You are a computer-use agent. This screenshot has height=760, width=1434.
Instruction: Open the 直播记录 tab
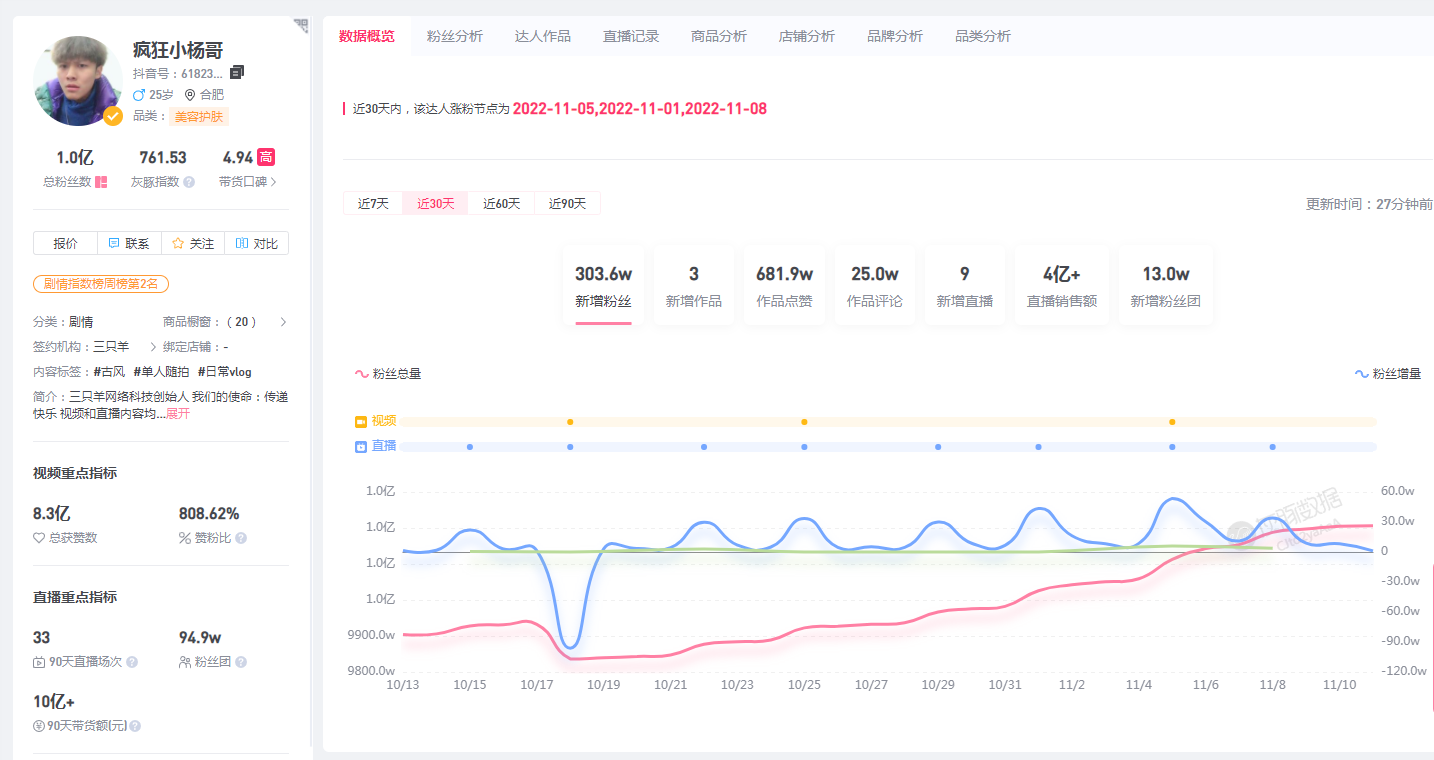630,36
